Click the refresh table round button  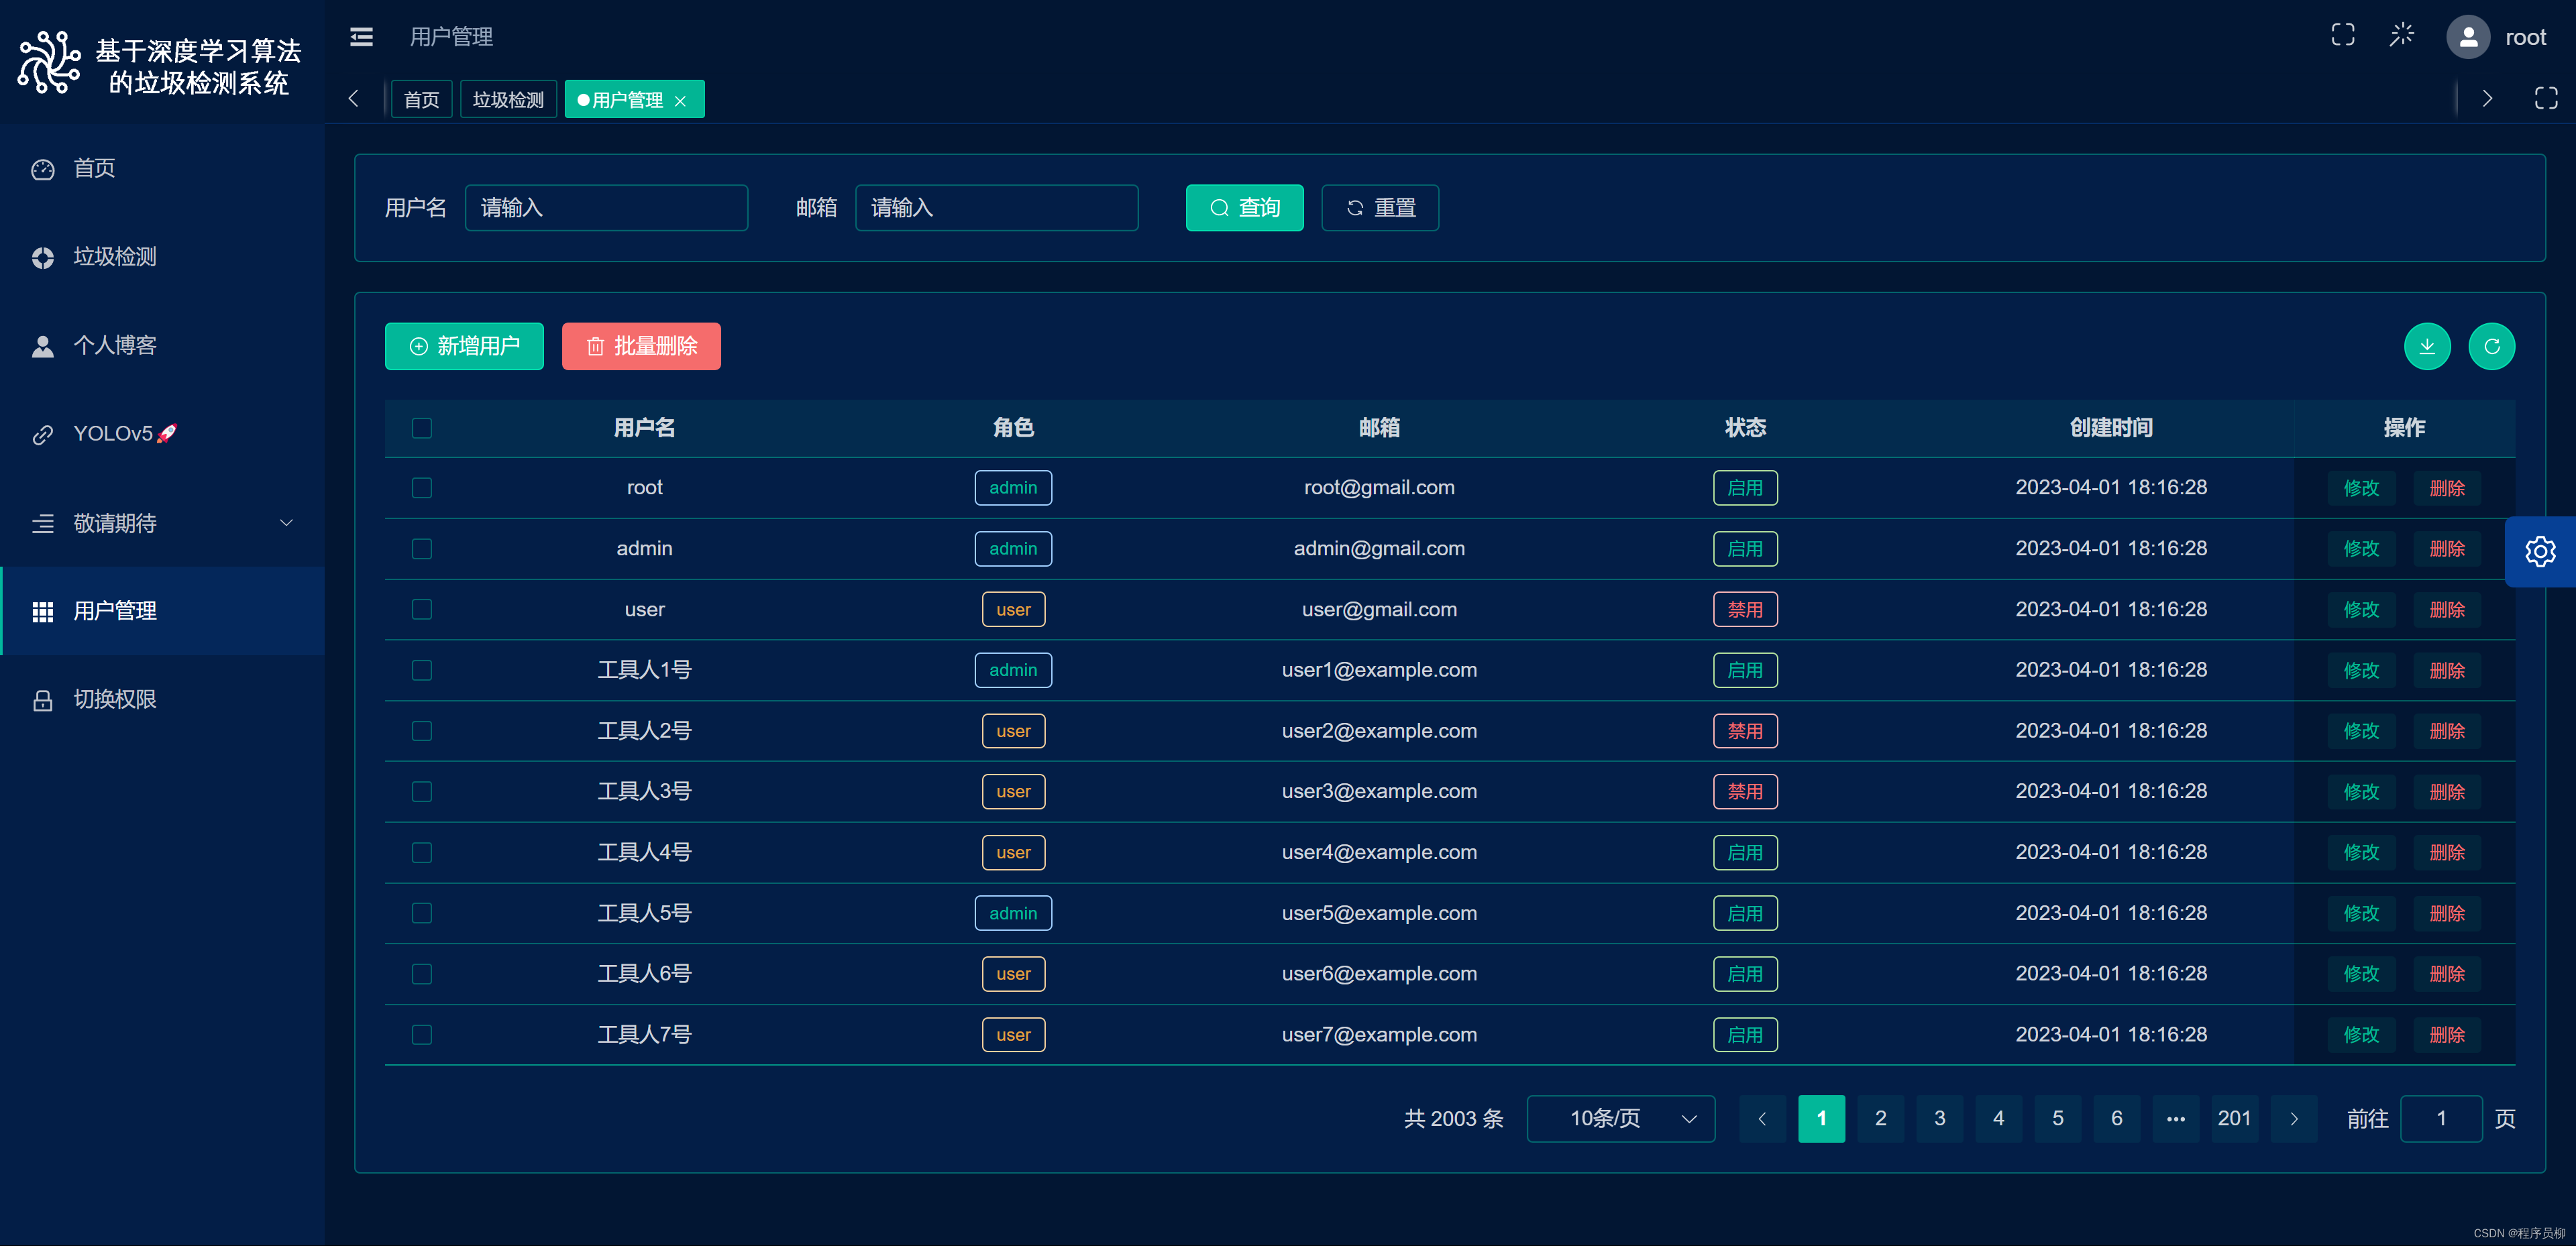2491,346
